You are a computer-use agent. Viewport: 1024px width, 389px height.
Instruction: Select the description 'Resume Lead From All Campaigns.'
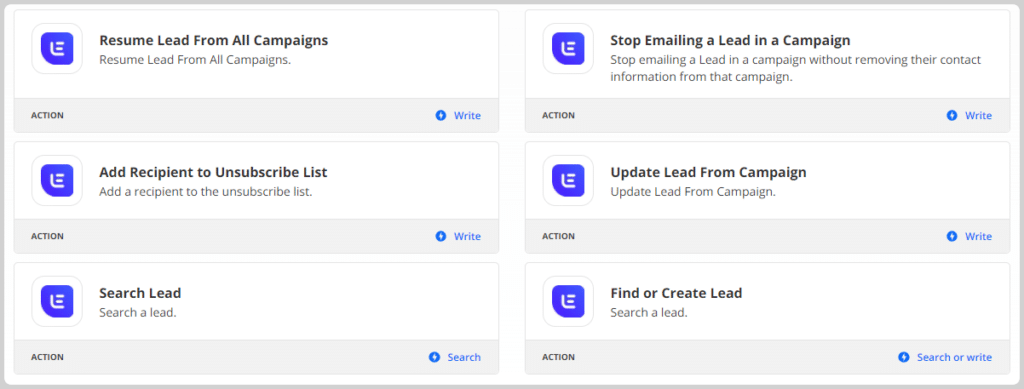point(195,59)
